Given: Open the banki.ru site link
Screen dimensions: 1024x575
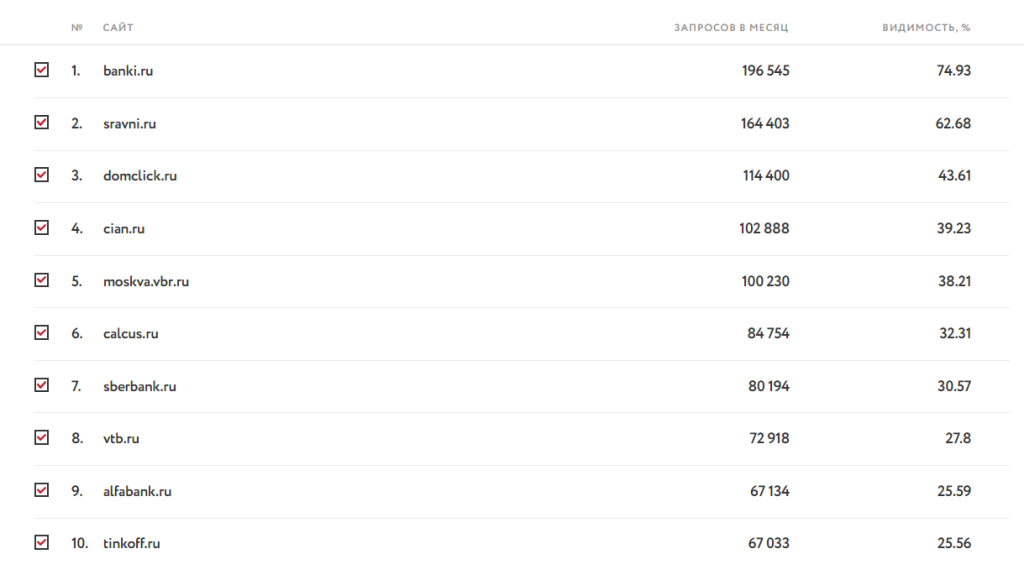Looking at the screenshot, I should click(x=128, y=71).
